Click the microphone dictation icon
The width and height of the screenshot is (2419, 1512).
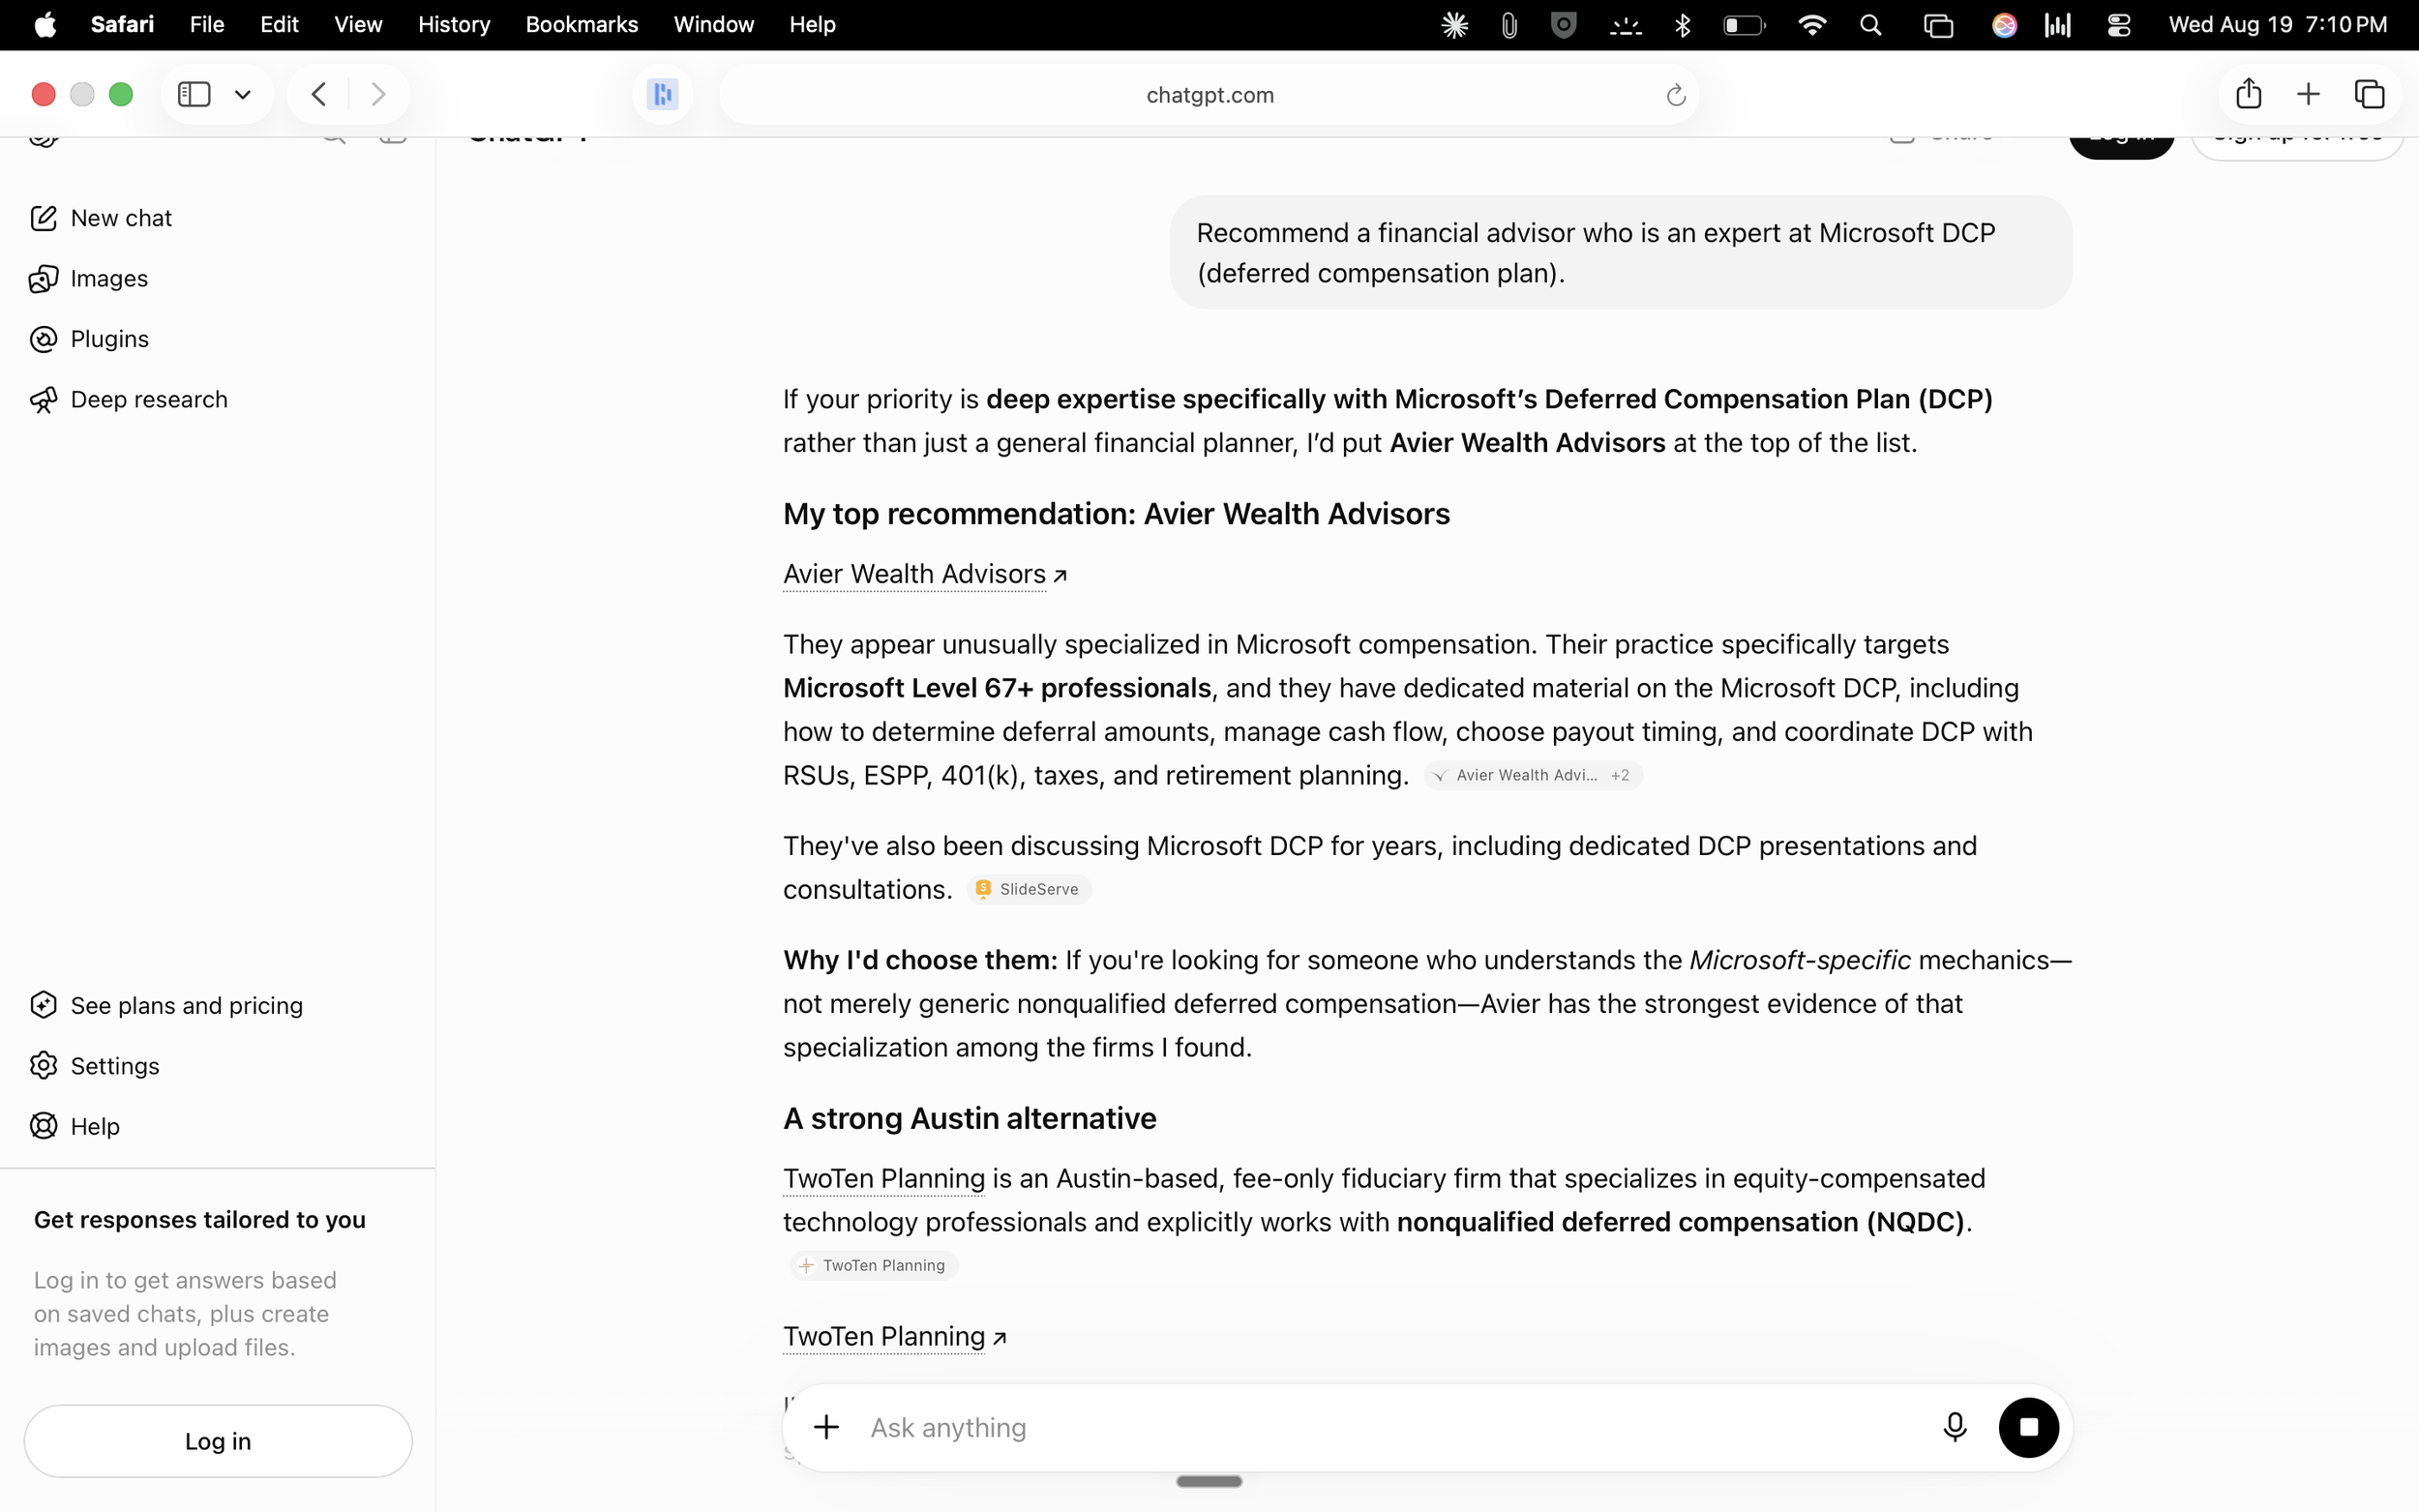click(1954, 1427)
